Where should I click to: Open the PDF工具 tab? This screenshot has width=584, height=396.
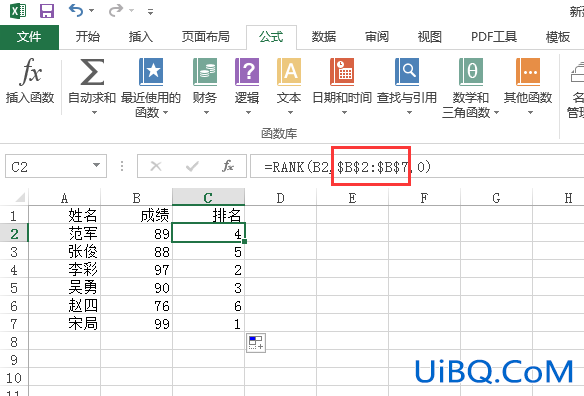[x=494, y=37]
